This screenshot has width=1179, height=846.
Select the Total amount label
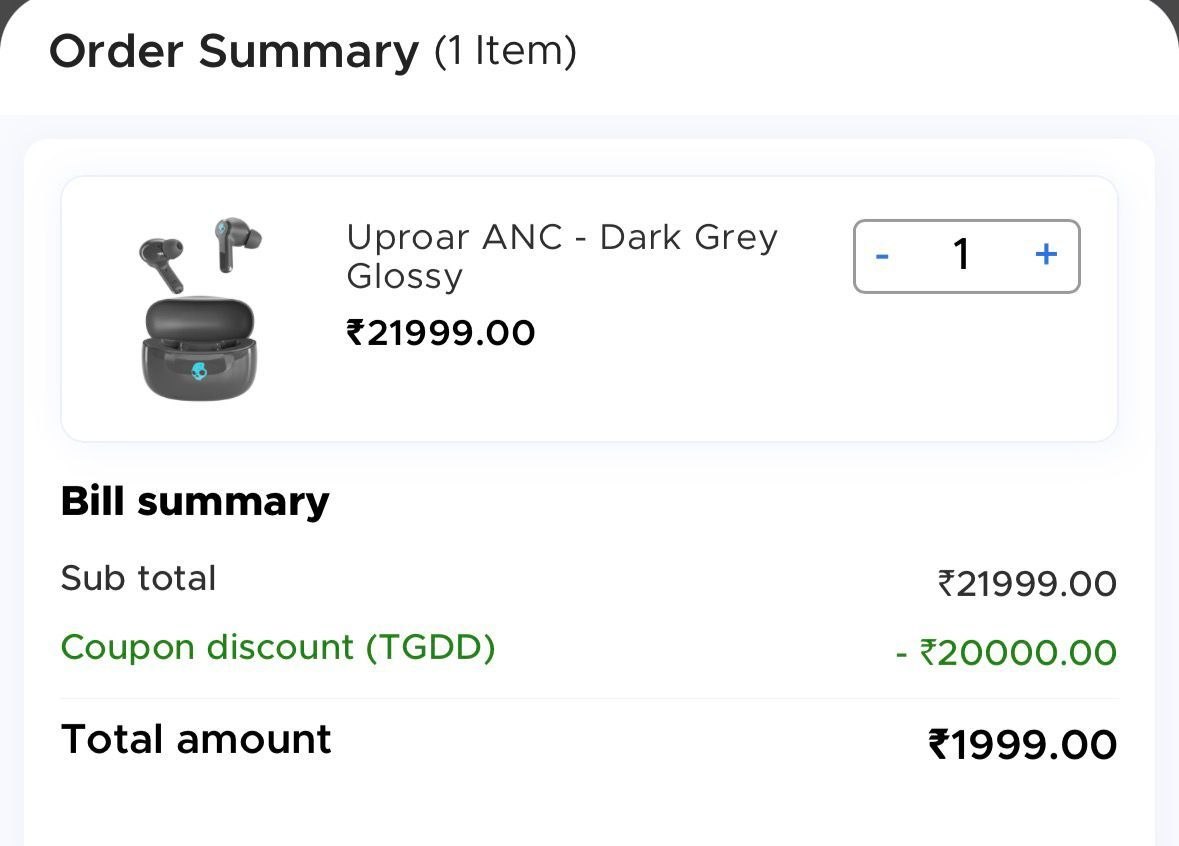196,739
